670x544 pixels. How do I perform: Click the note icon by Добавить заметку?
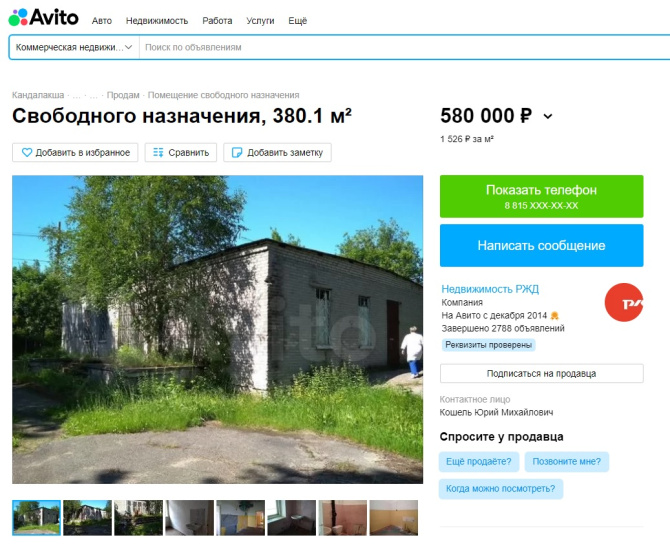tap(237, 153)
